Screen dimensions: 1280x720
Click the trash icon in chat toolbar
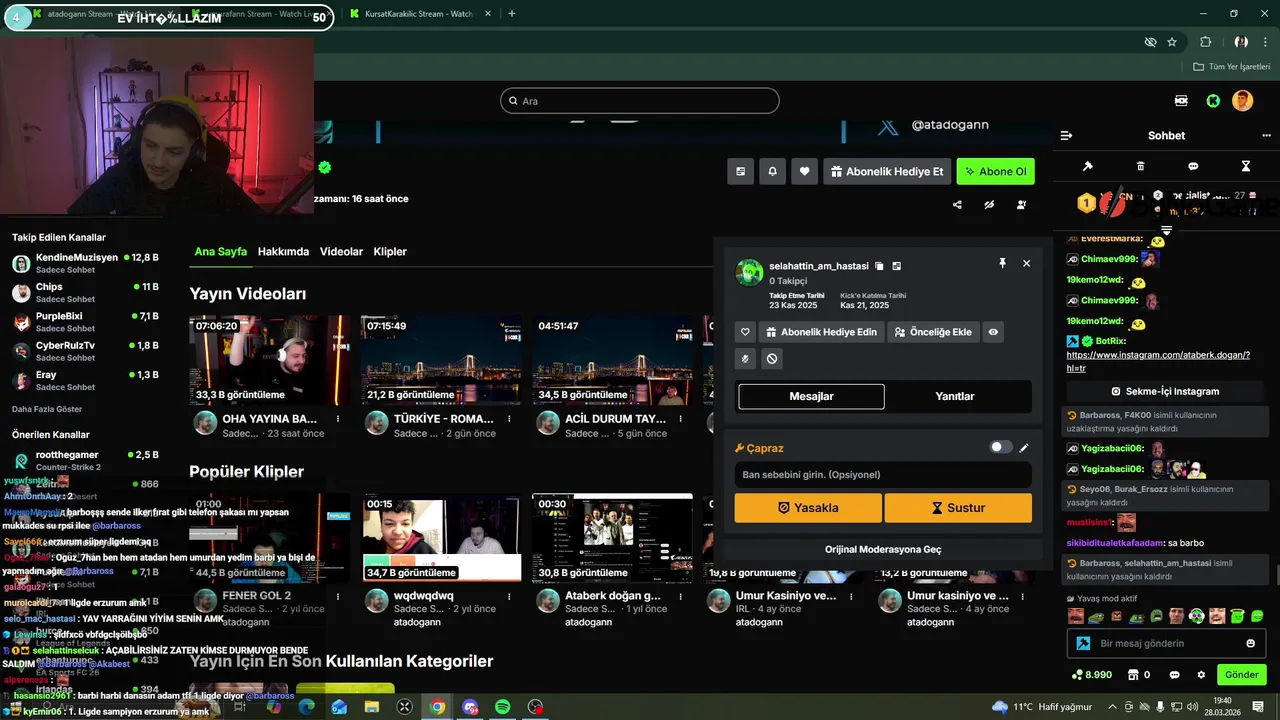point(1141,166)
